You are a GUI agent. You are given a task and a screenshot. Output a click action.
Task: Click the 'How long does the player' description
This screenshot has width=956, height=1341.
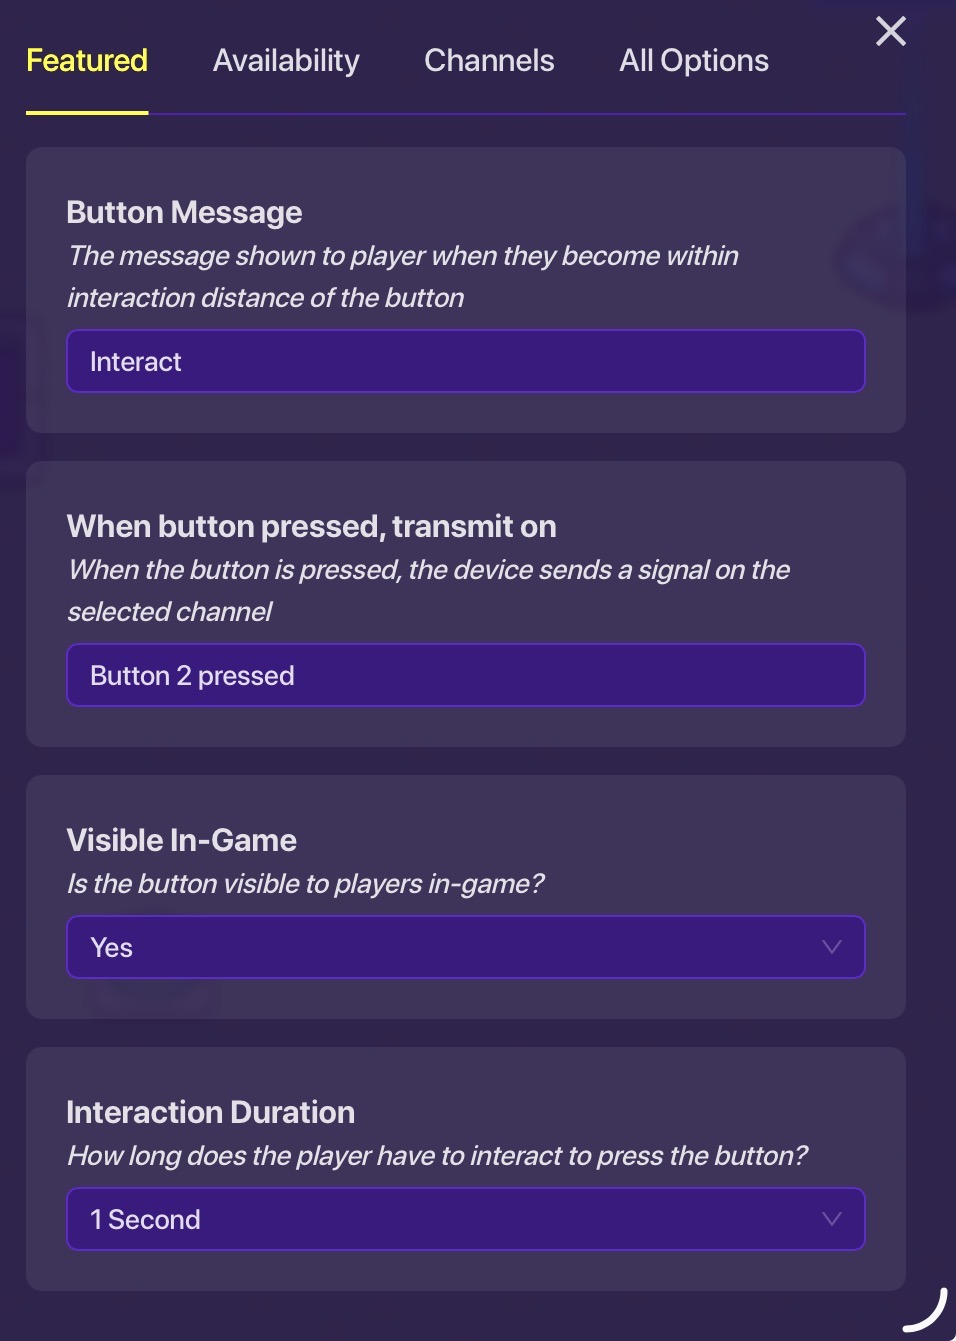coord(437,1156)
